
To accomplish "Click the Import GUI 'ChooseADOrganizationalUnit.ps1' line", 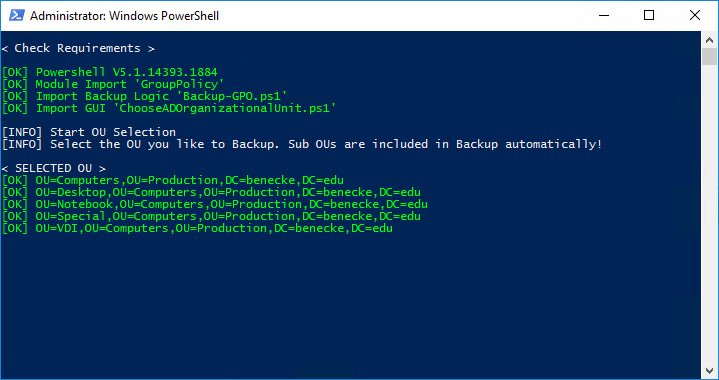I will coord(169,108).
